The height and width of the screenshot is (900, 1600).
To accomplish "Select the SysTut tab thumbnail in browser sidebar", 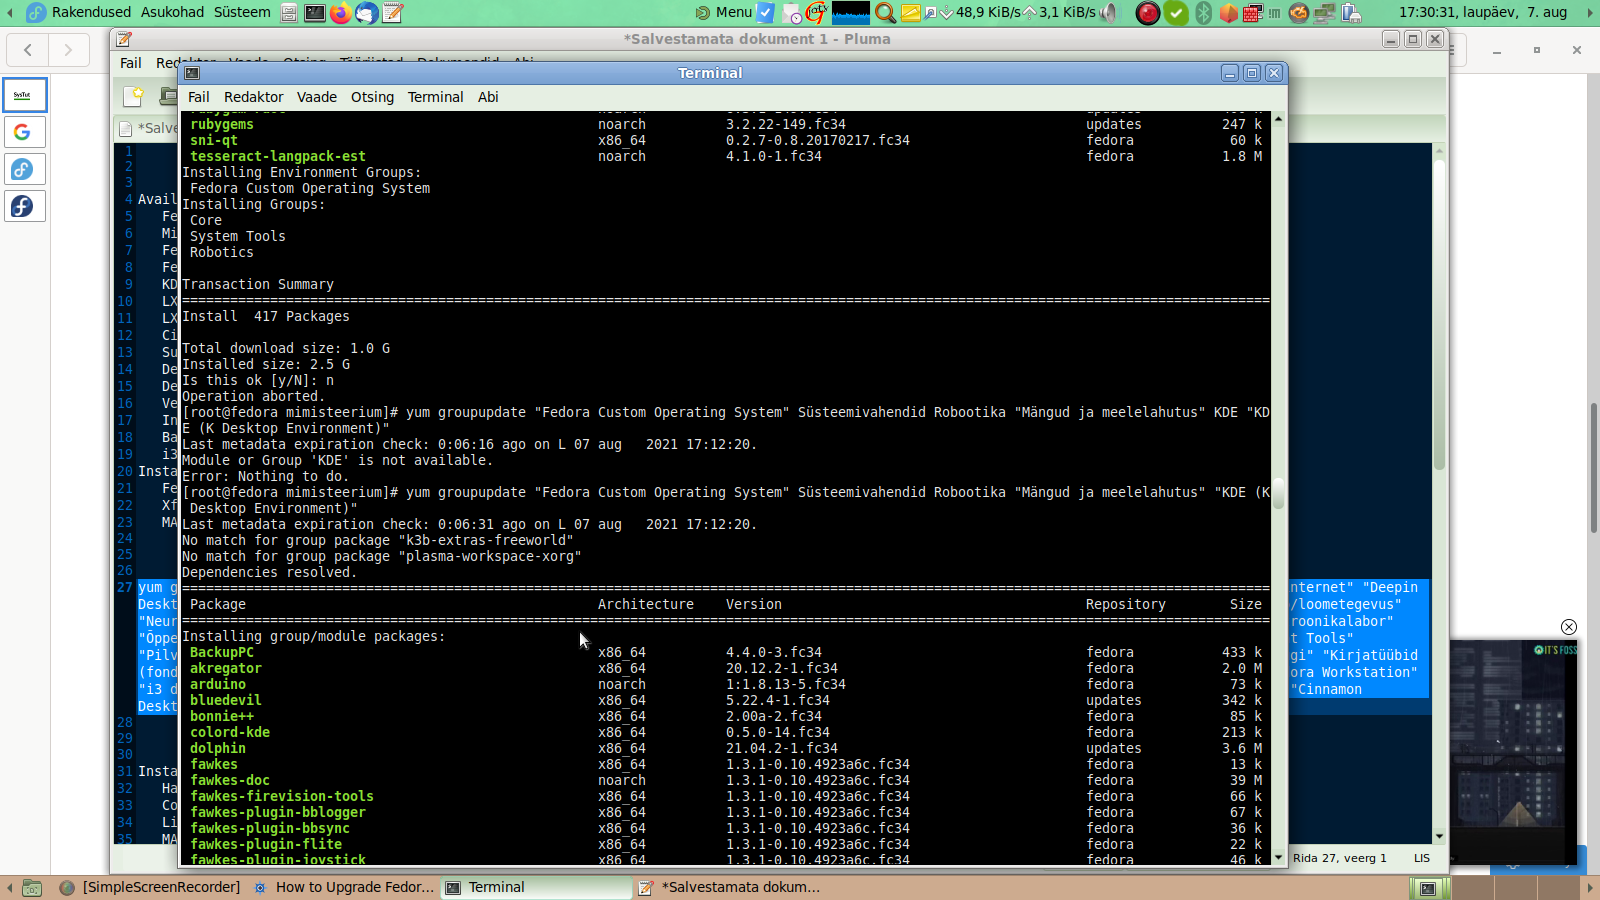I will click(x=24, y=95).
